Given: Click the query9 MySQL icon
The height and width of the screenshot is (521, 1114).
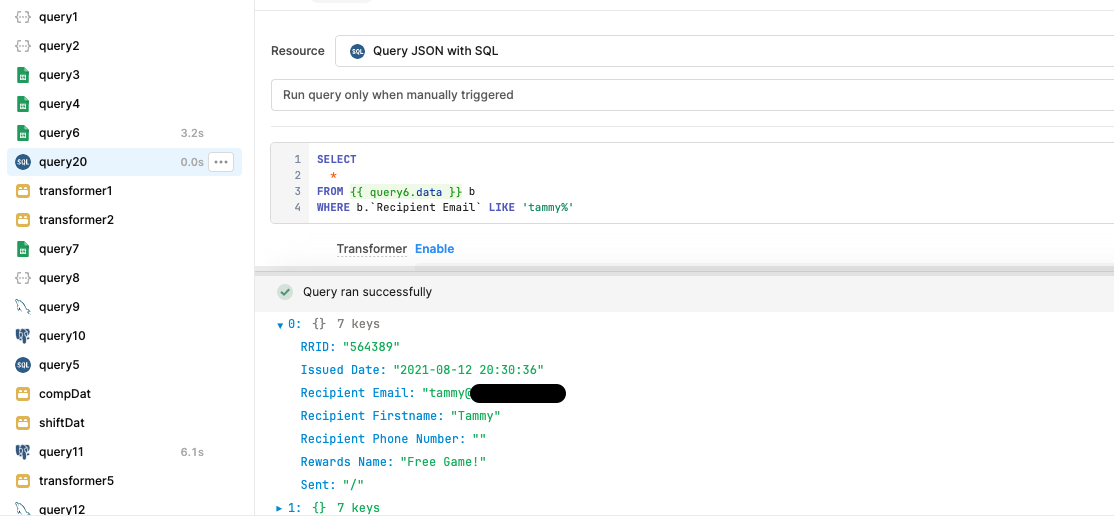Looking at the screenshot, I should click(23, 307).
